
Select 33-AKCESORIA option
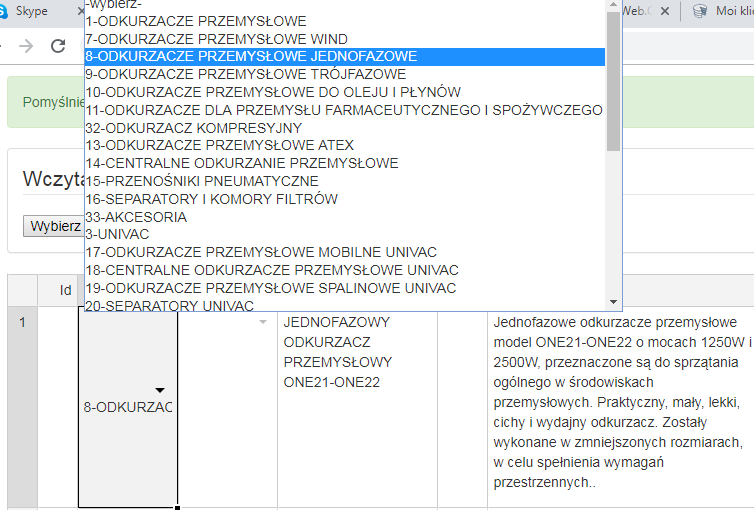point(345,217)
